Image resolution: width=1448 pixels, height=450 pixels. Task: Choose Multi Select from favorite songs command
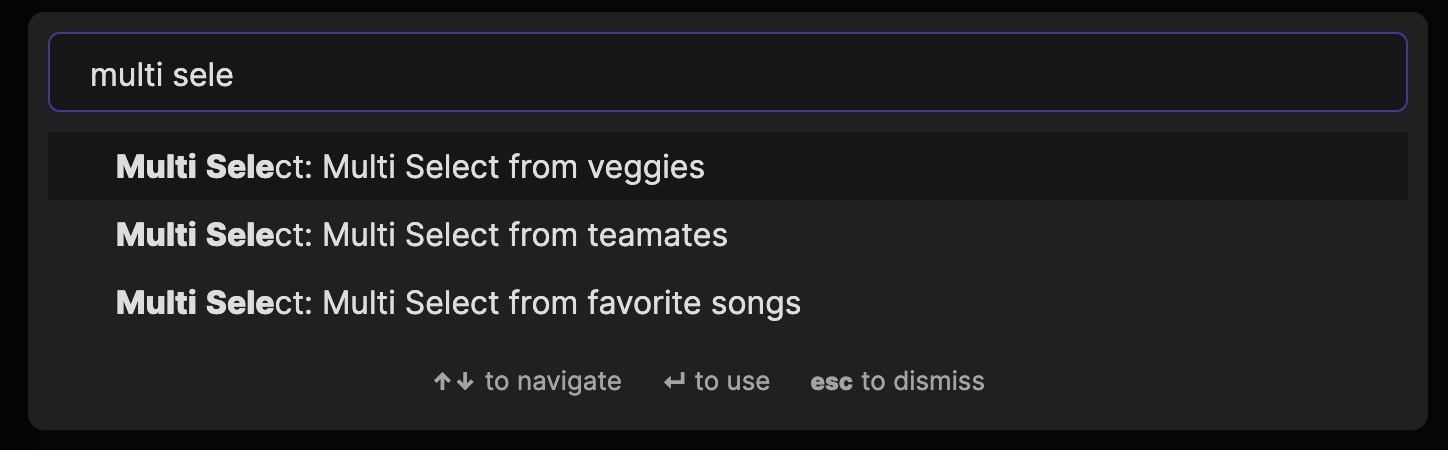click(728, 302)
